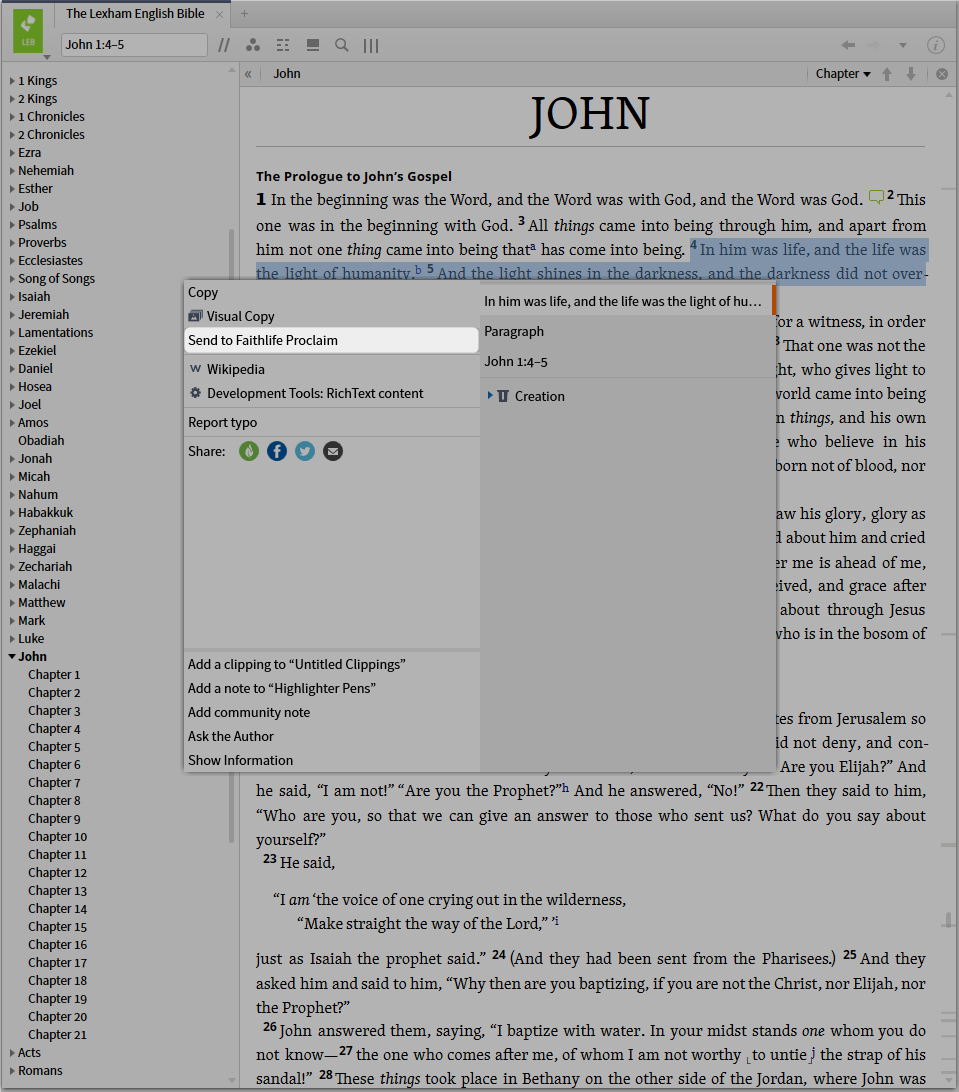The height and width of the screenshot is (1092, 959).
Task: Expand the Psalms book in contents
Action: tap(12, 225)
